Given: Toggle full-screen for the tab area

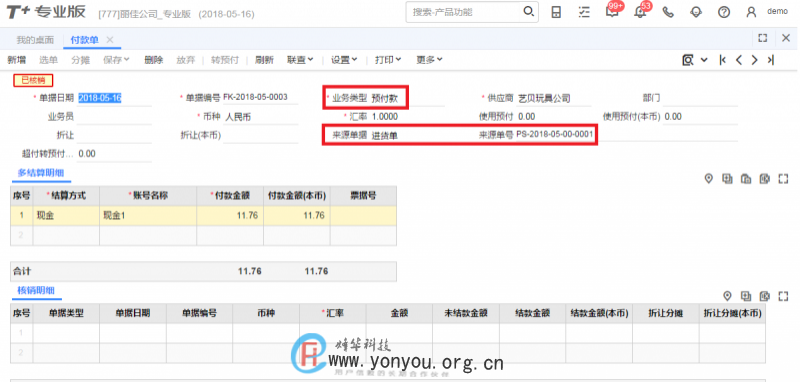Looking at the screenshot, I should [763, 38].
